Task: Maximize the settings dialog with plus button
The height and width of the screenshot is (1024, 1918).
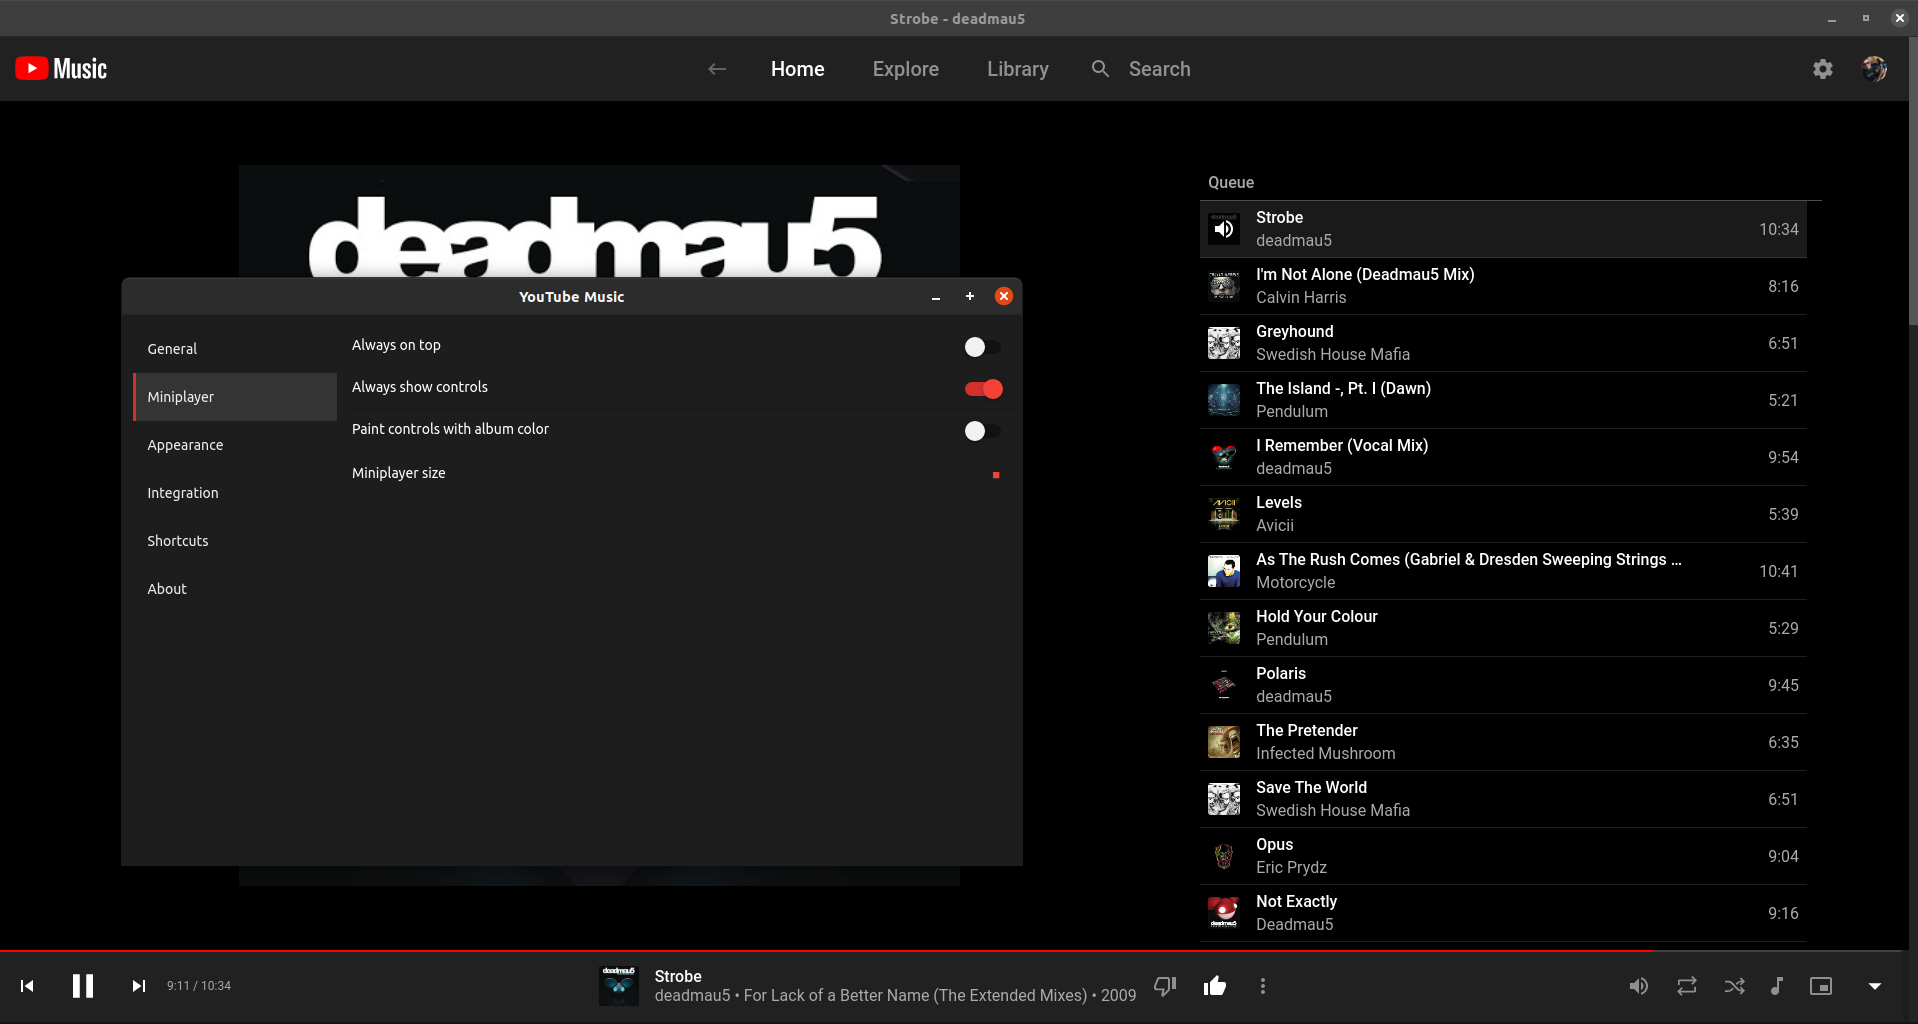Action: (x=970, y=296)
